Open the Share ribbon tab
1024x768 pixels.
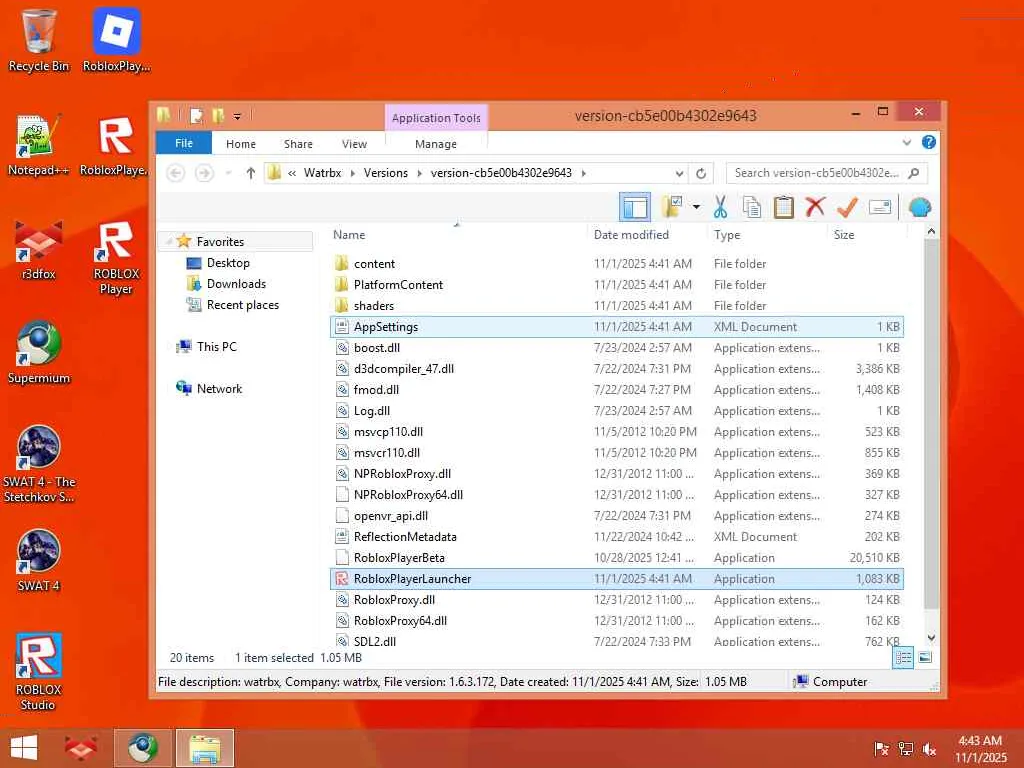[298, 144]
